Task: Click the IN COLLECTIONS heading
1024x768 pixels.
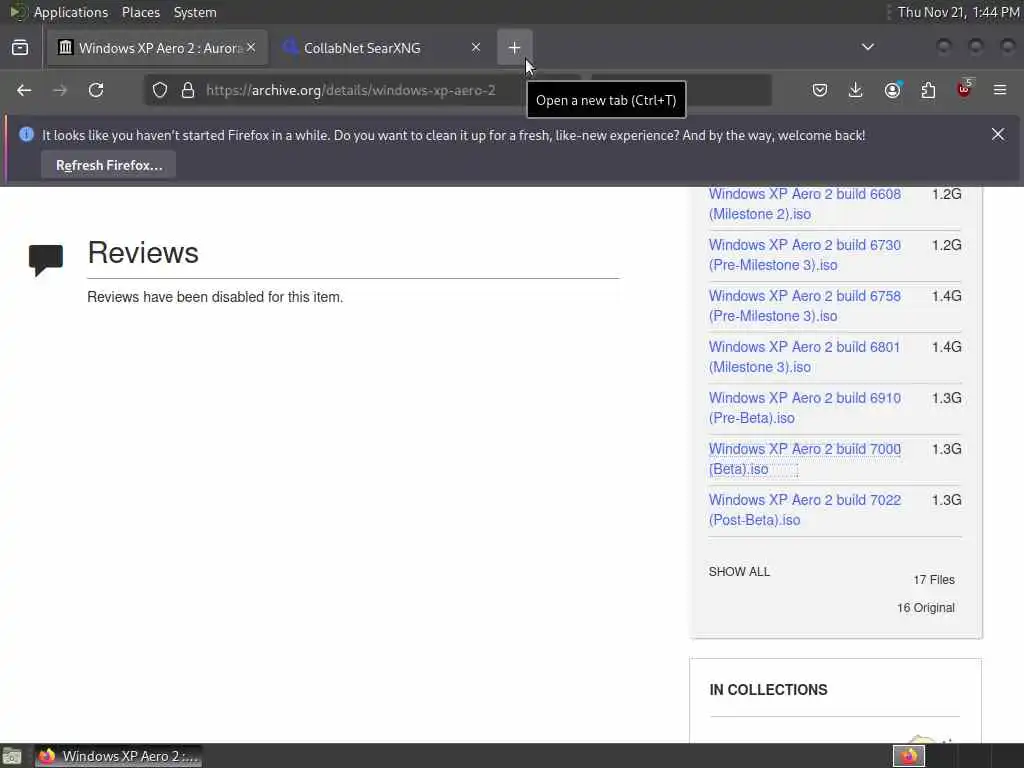Action: [768, 690]
